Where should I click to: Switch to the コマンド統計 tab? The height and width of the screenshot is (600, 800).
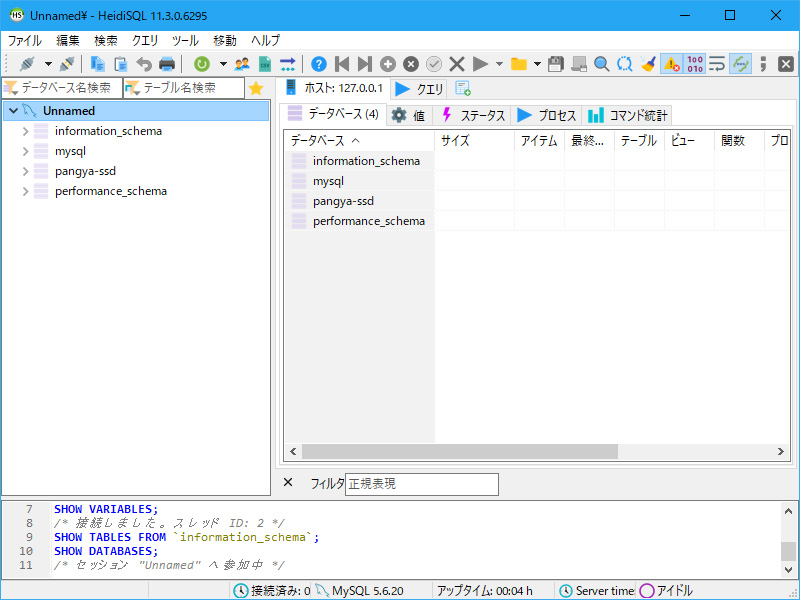[x=627, y=115]
